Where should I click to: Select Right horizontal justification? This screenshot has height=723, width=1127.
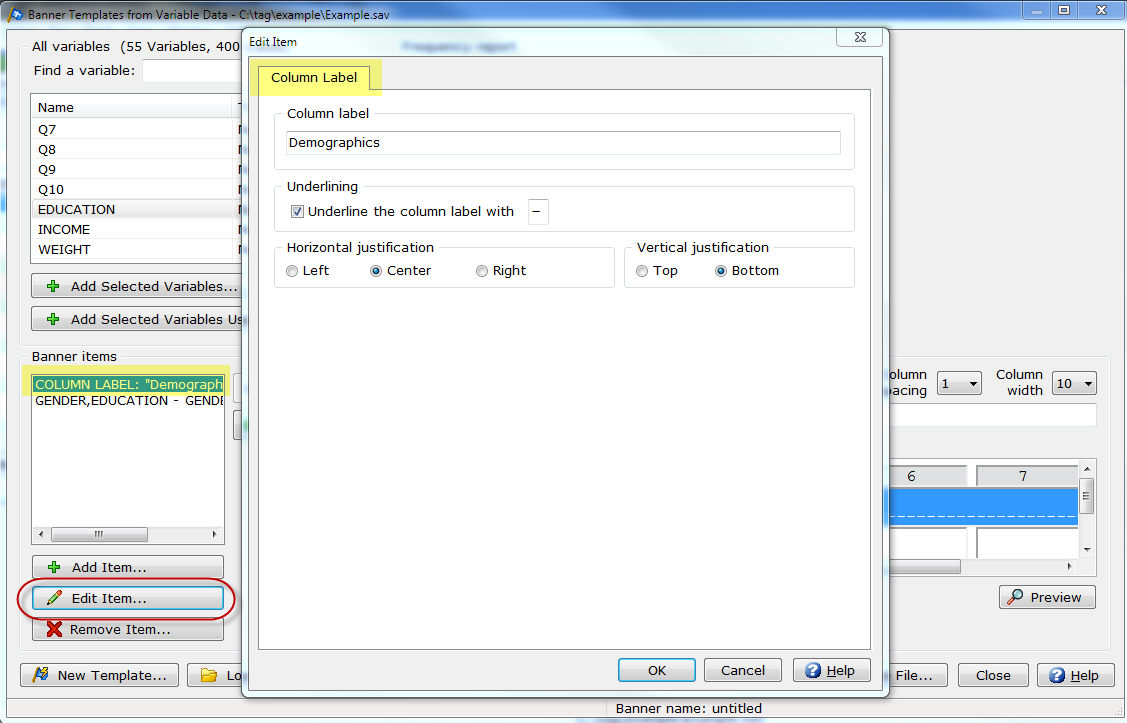coord(482,271)
